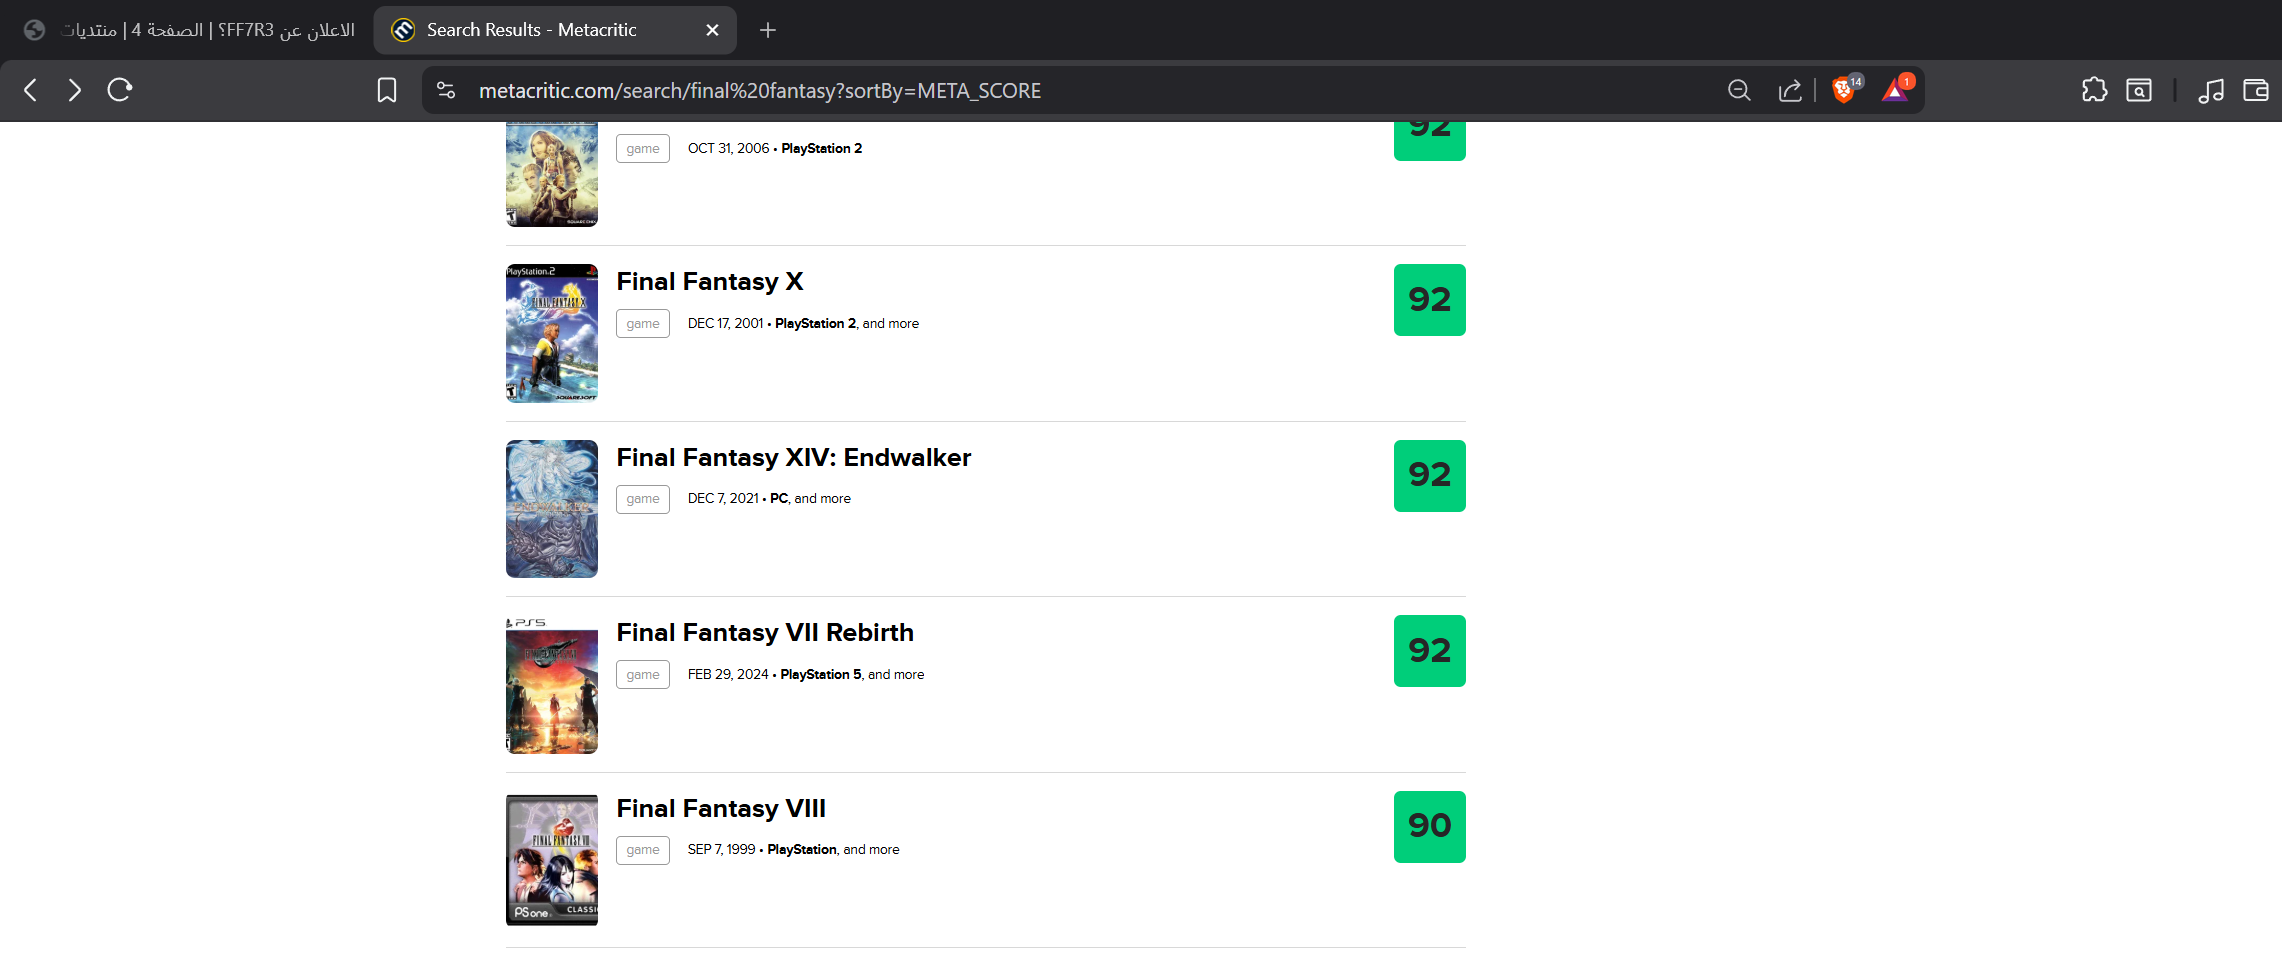Open Brave Shields lion icon
2282x962 pixels.
[x=1846, y=89]
